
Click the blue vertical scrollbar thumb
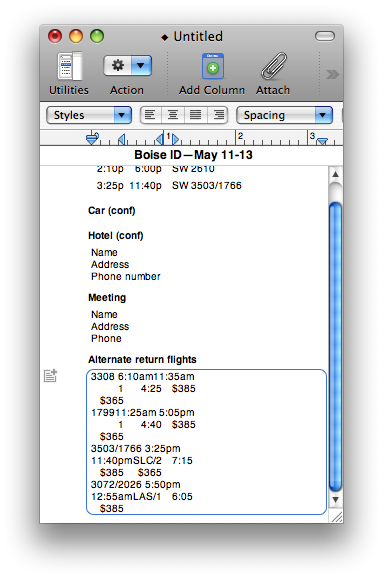click(335, 347)
